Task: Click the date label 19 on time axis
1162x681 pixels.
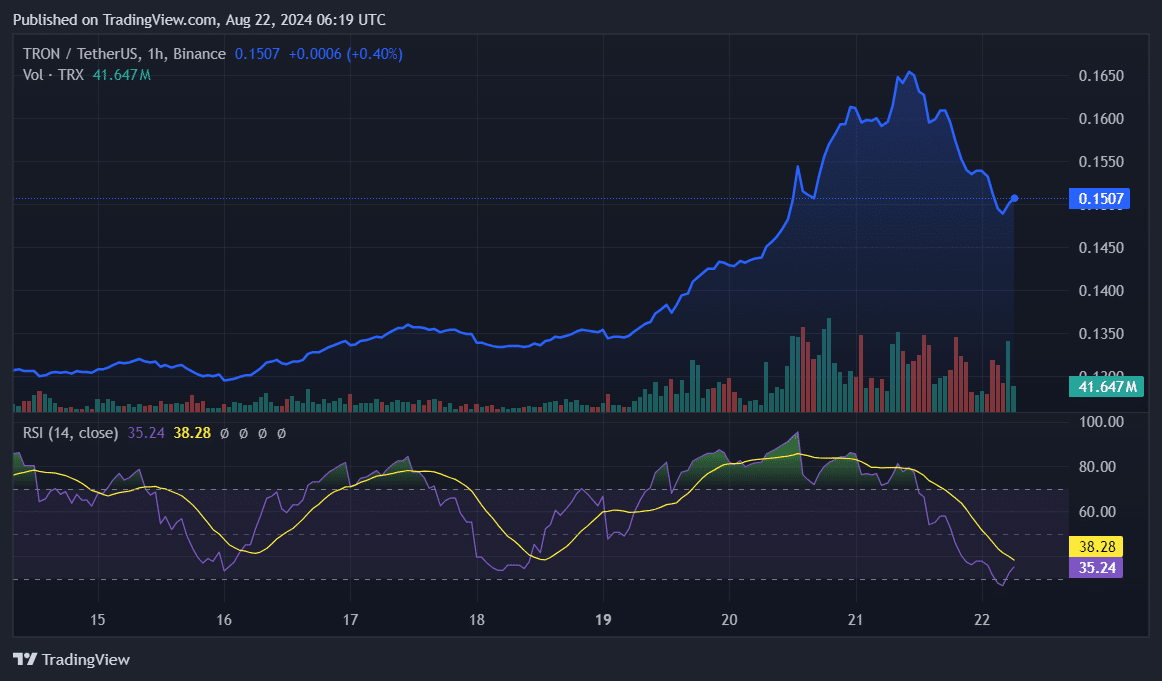Action: 603,620
